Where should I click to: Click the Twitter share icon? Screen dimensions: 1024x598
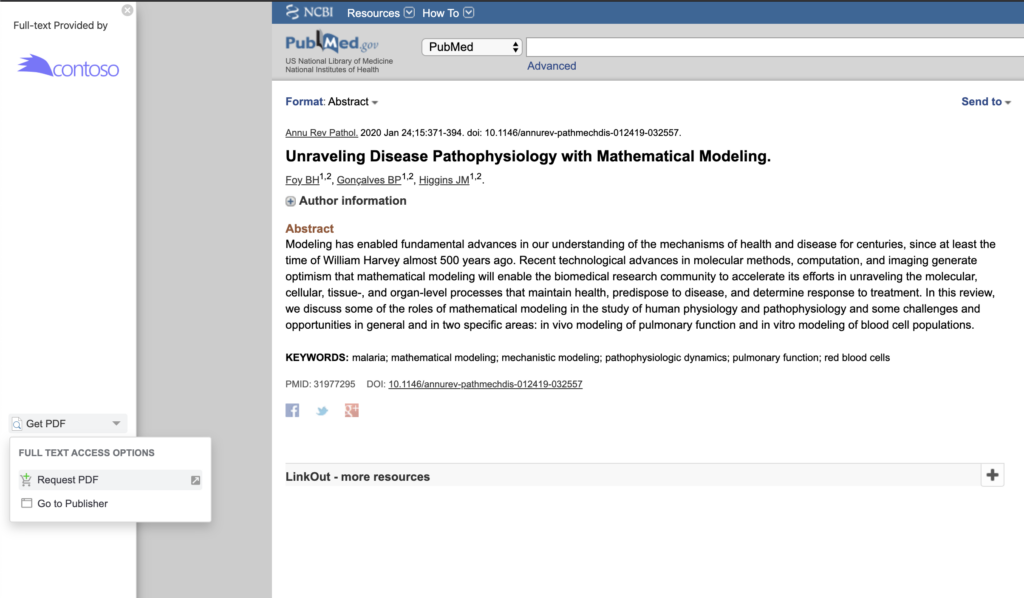point(322,410)
